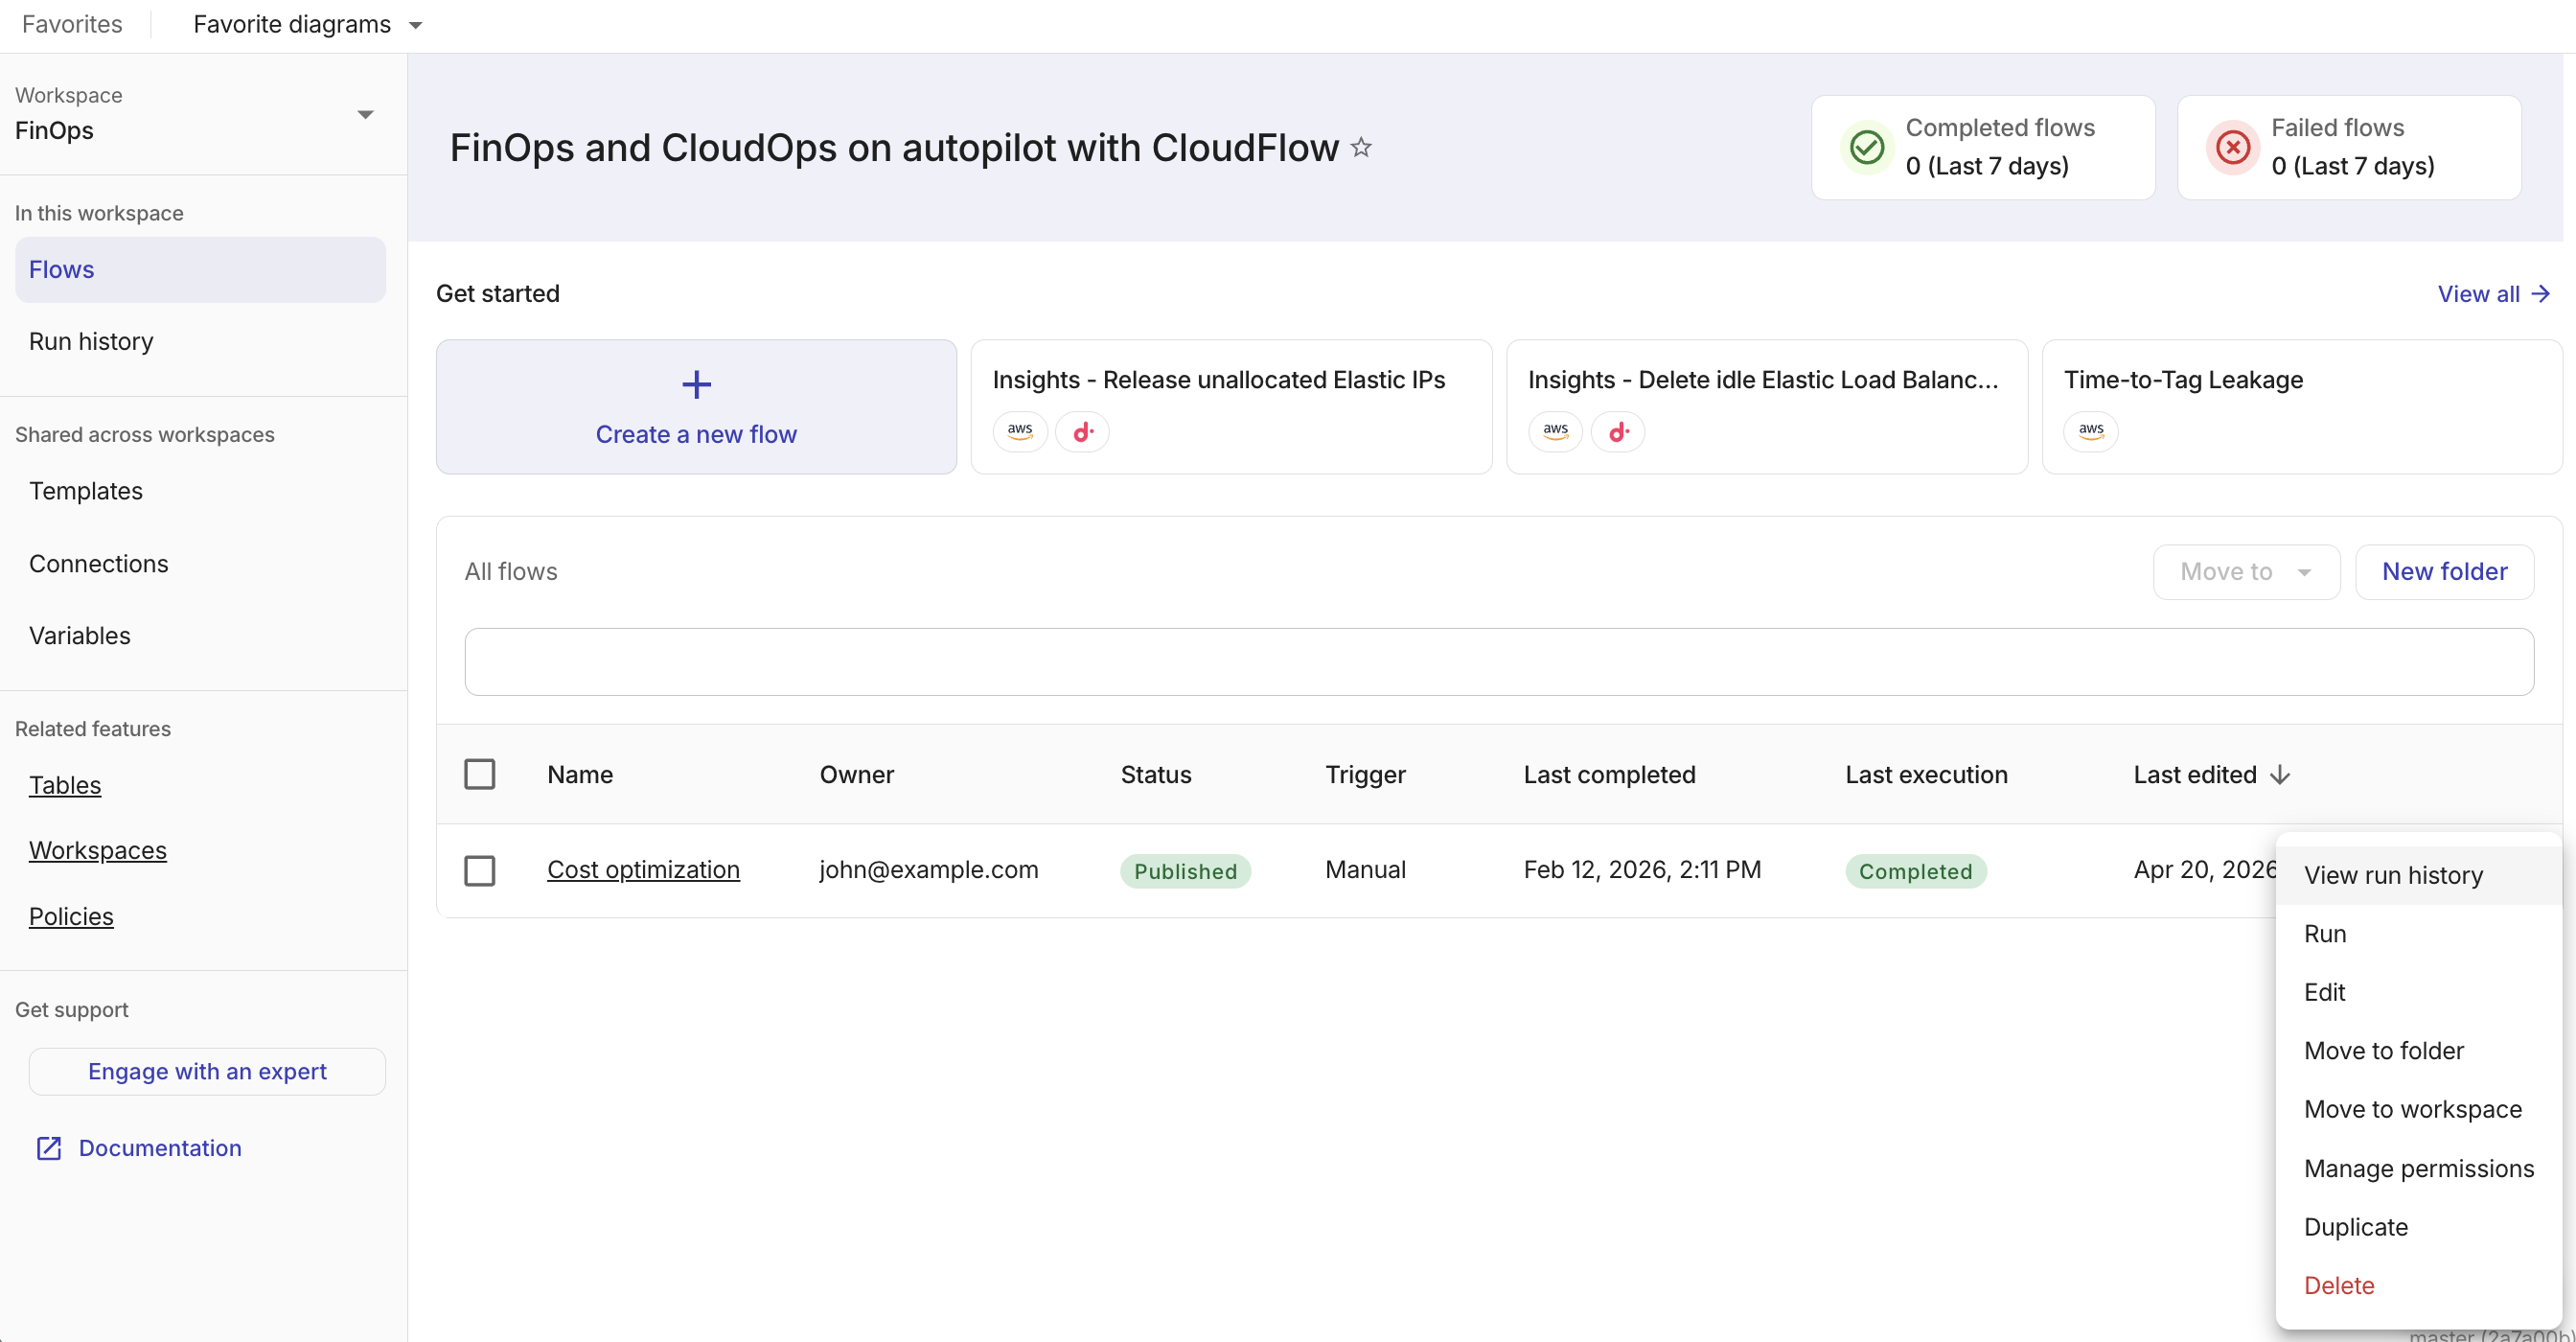Screen dimensions: 2576x1342
Task: Open the Favorite diagrams dropdown
Action: 308,25
